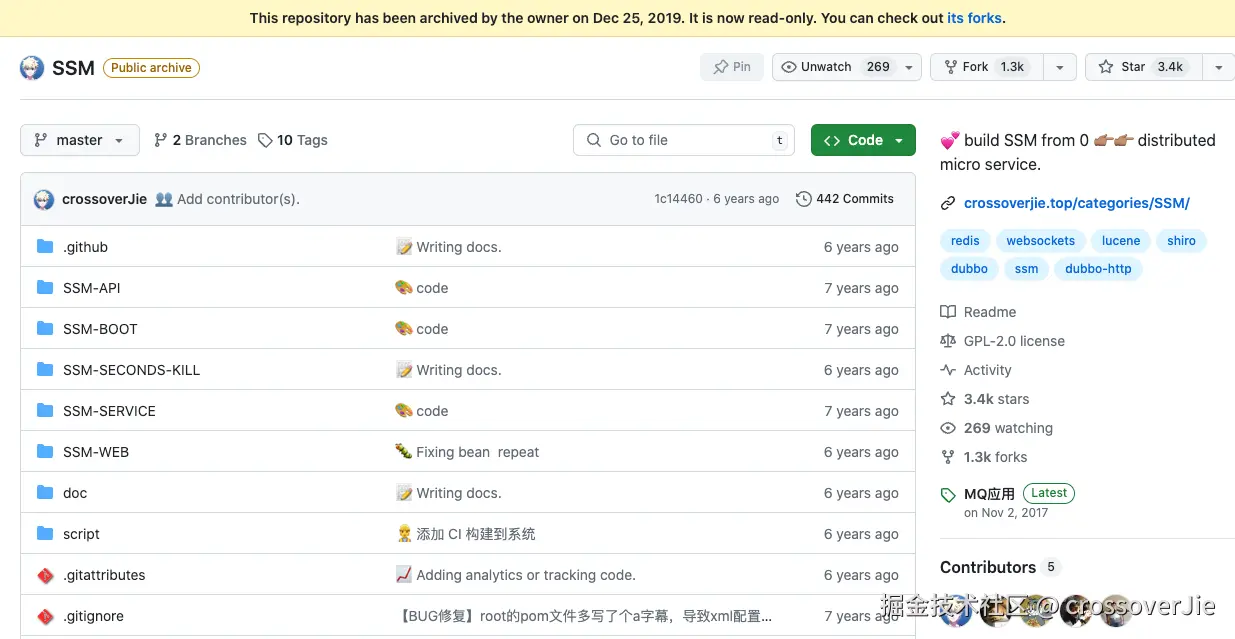This screenshot has height=639, width=1235.
Task: Click the magnifier icon in Go to file
Action: click(x=593, y=140)
